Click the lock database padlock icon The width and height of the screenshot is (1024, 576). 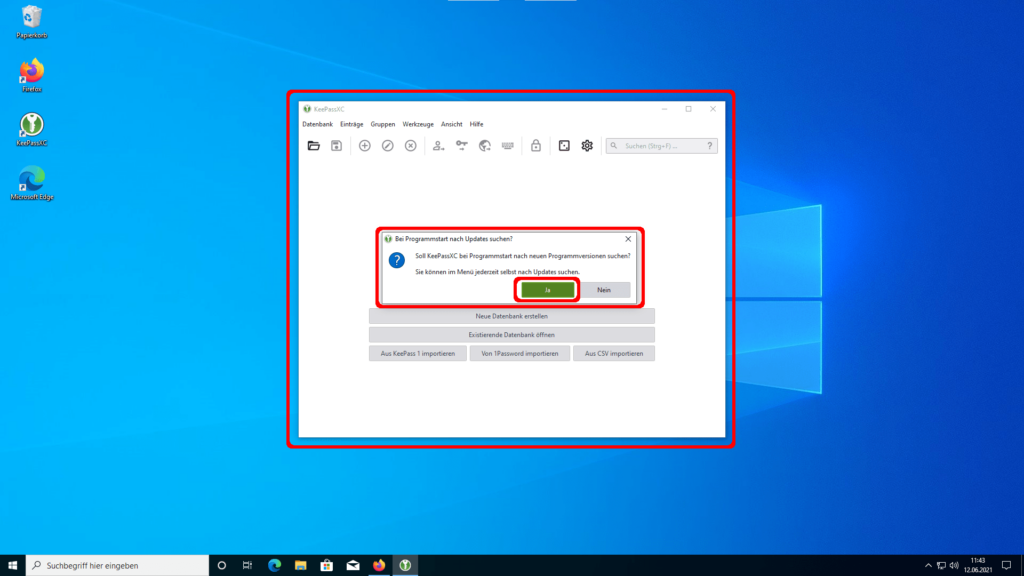pyautogui.click(x=536, y=146)
